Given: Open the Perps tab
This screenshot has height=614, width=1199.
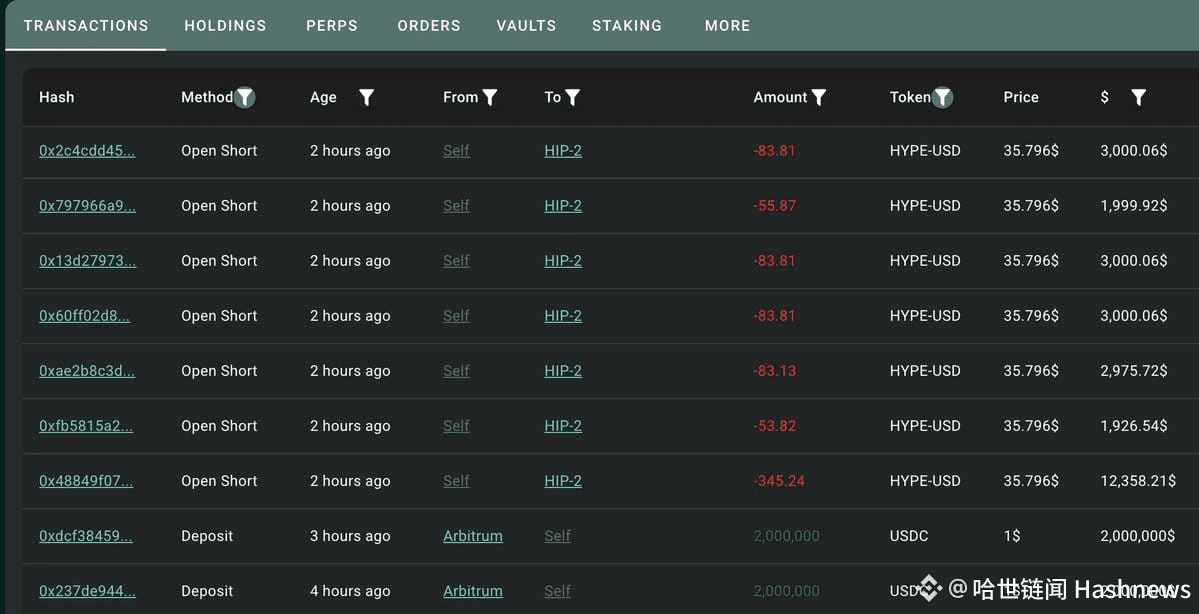Looking at the screenshot, I should tap(332, 25).
